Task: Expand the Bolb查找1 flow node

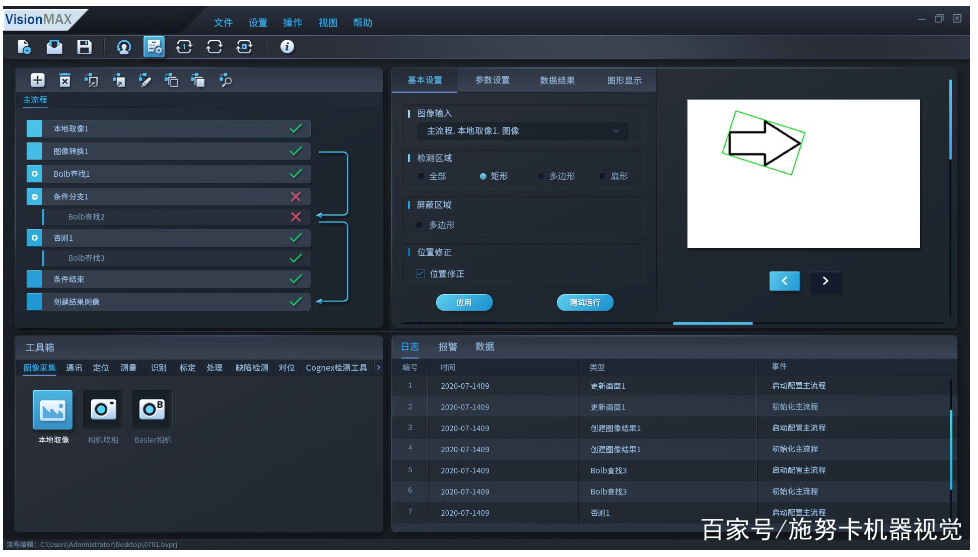Action: click(x=35, y=174)
